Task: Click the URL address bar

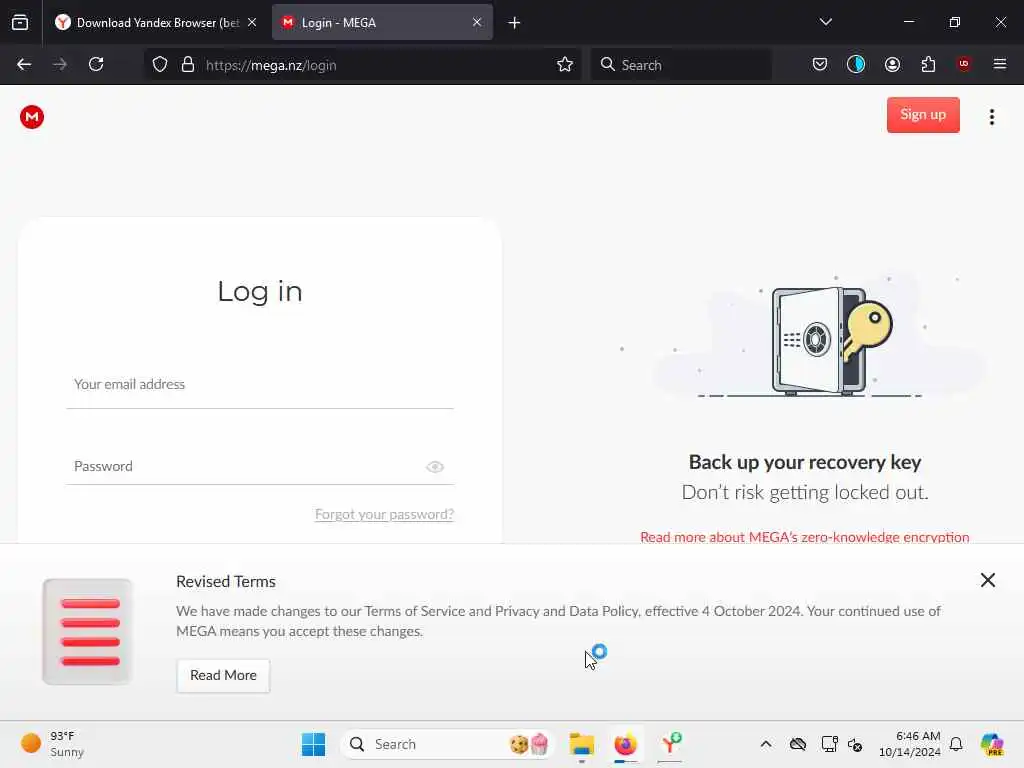Action: (x=362, y=65)
